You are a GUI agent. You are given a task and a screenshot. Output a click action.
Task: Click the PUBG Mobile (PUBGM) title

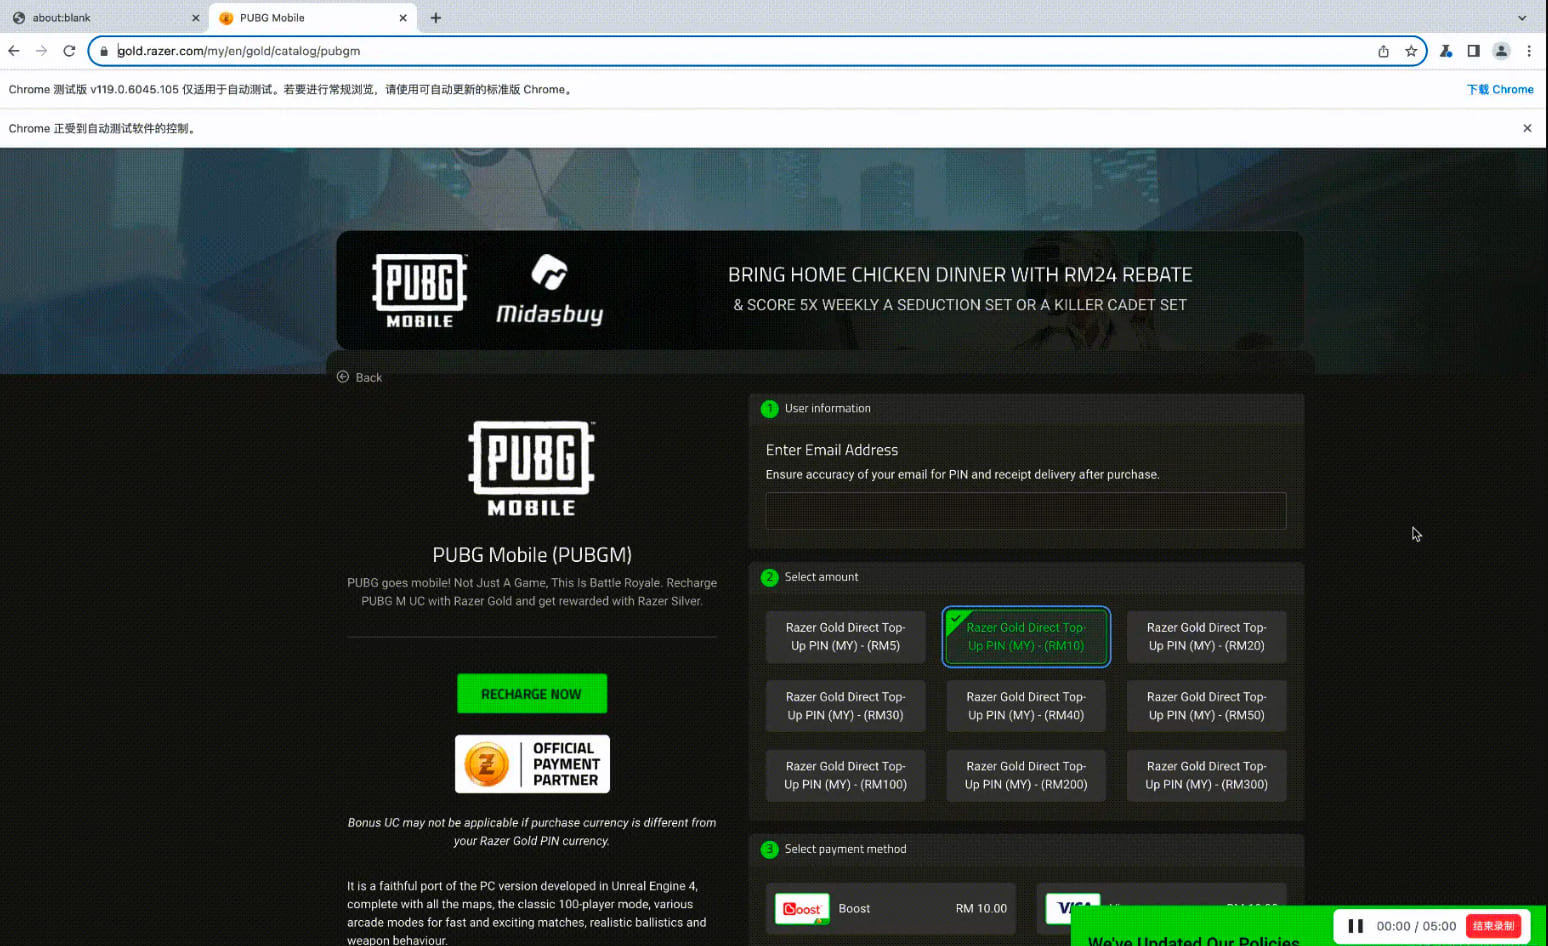click(532, 555)
